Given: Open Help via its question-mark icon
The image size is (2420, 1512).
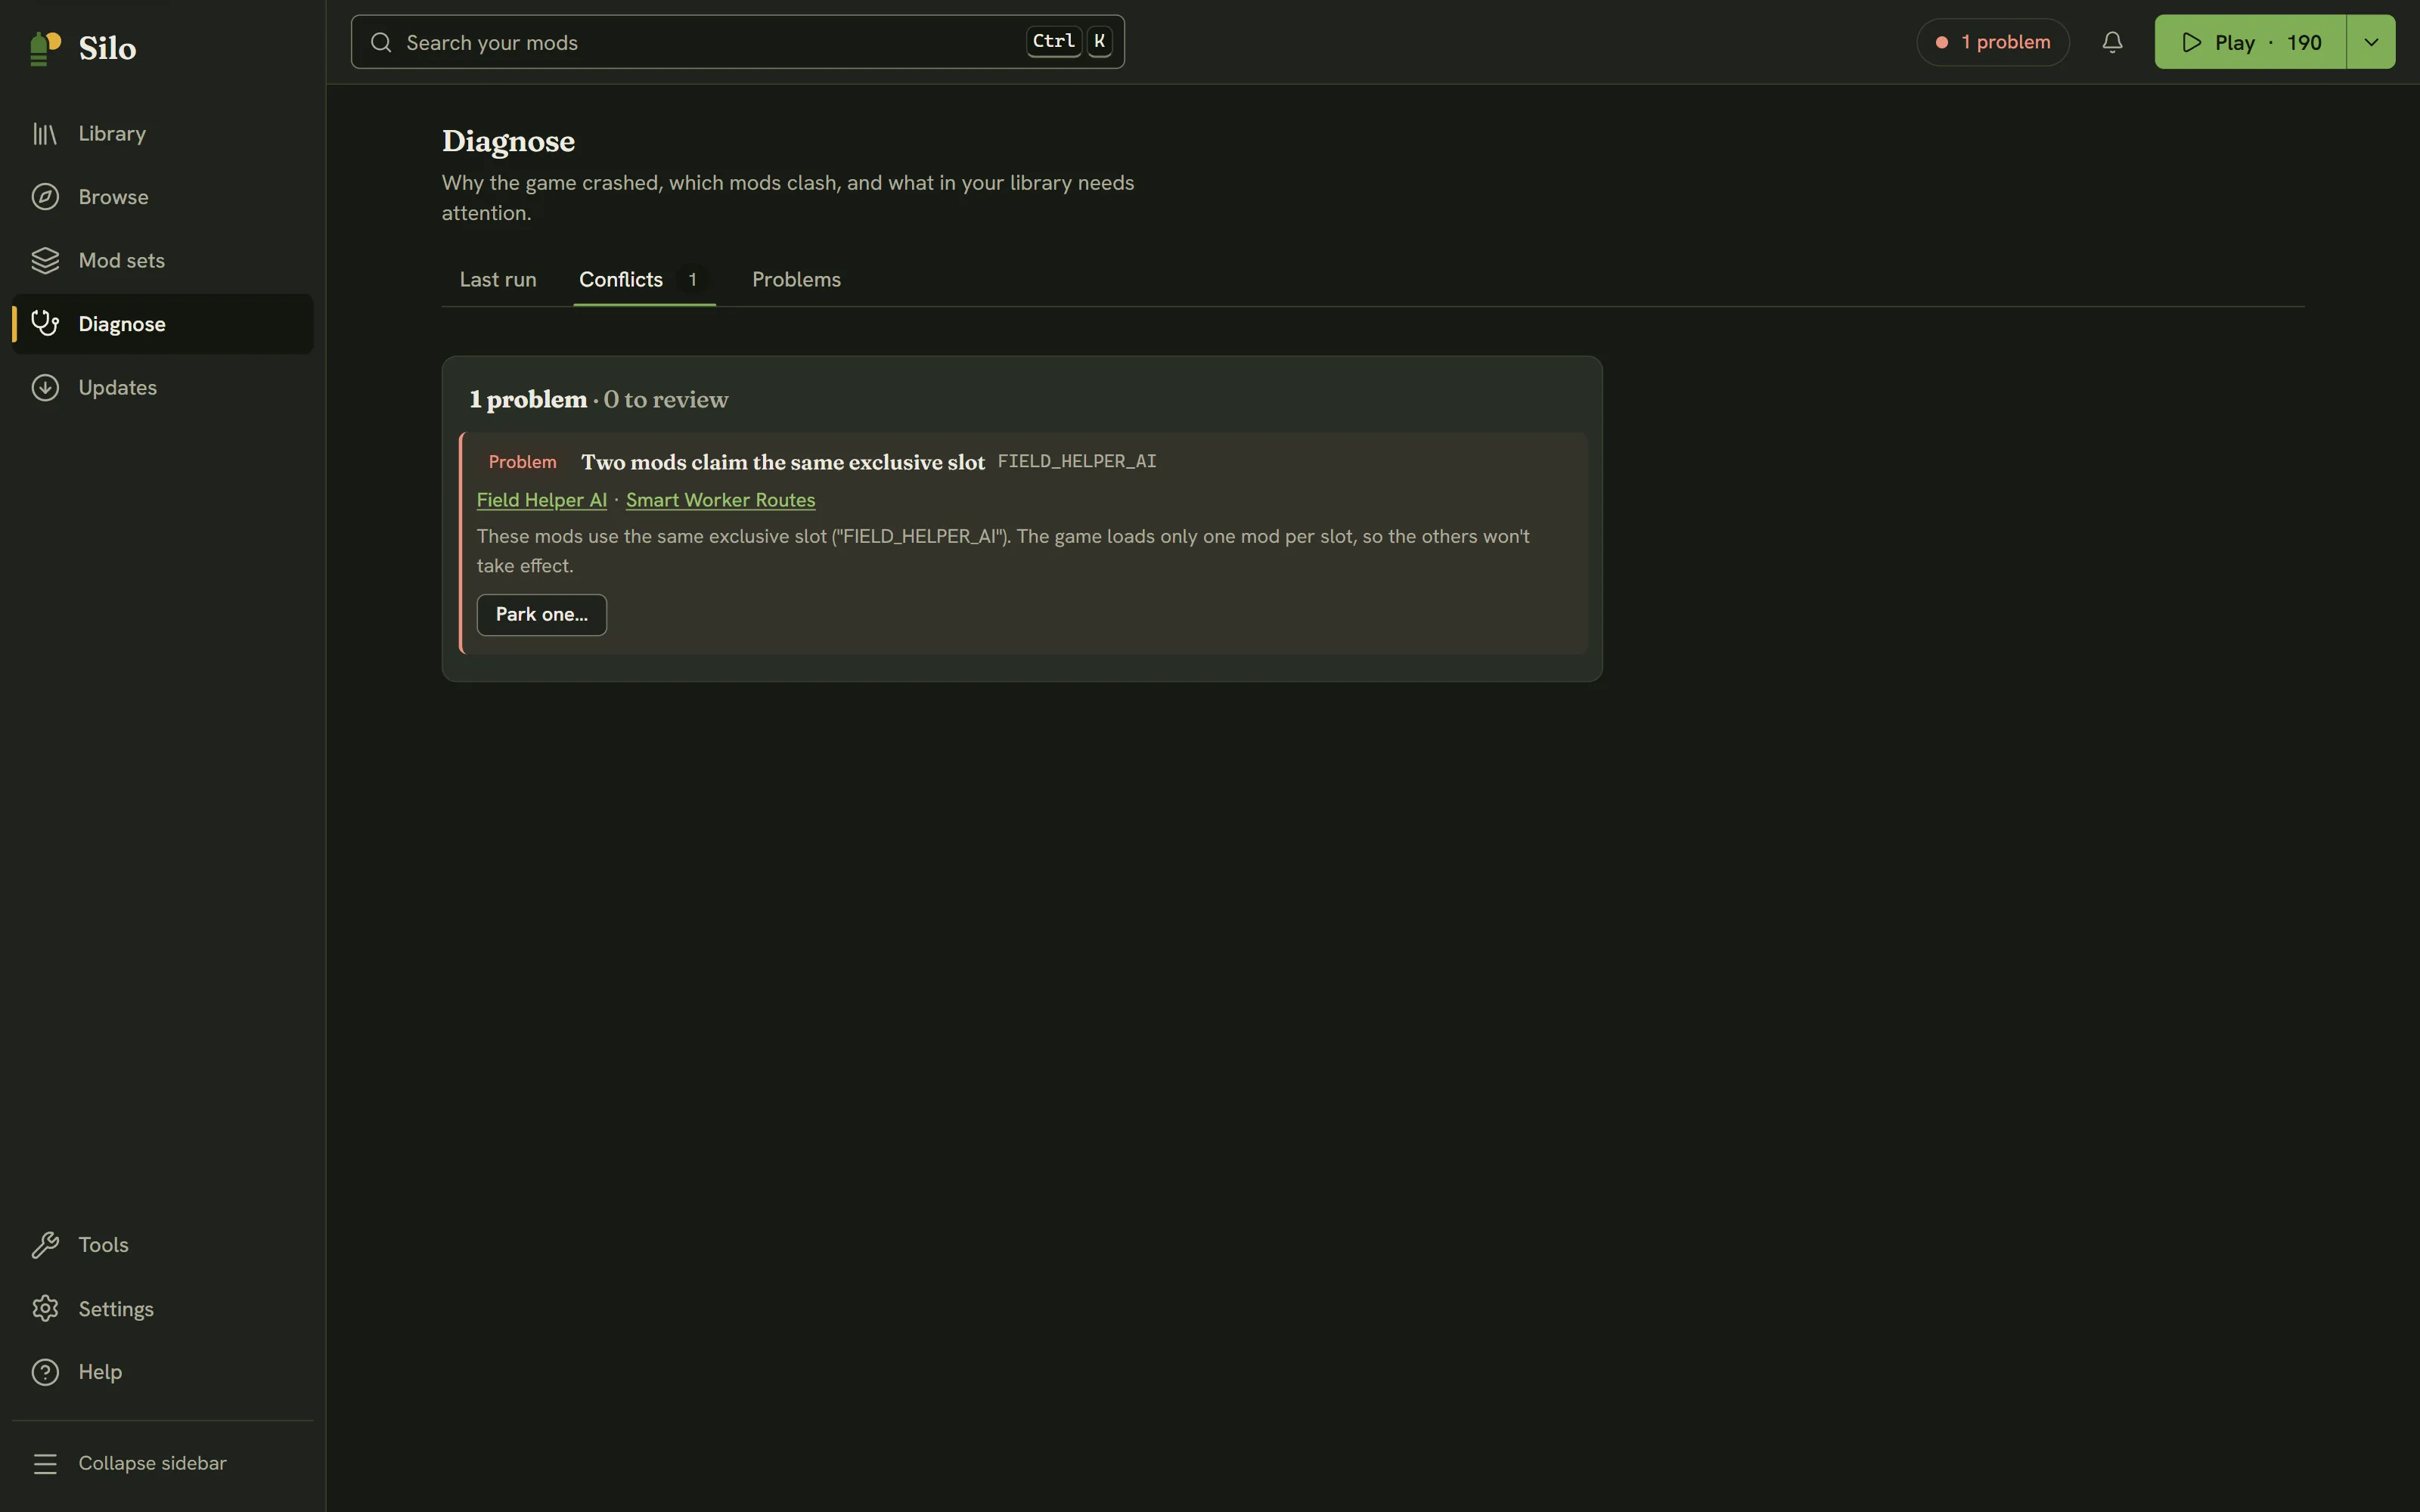Looking at the screenshot, I should tap(45, 1372).
